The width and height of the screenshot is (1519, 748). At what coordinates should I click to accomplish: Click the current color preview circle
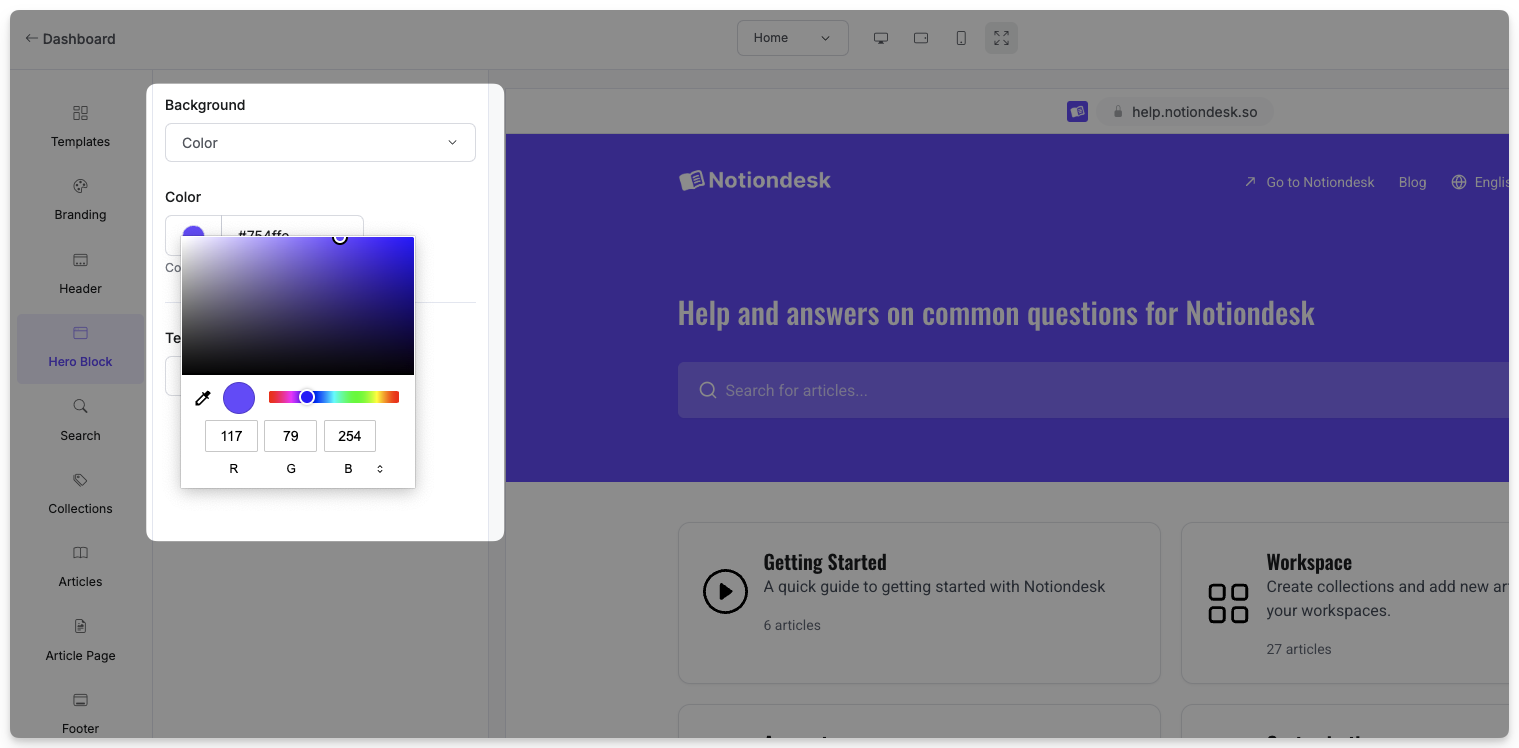tap(239, 397)
